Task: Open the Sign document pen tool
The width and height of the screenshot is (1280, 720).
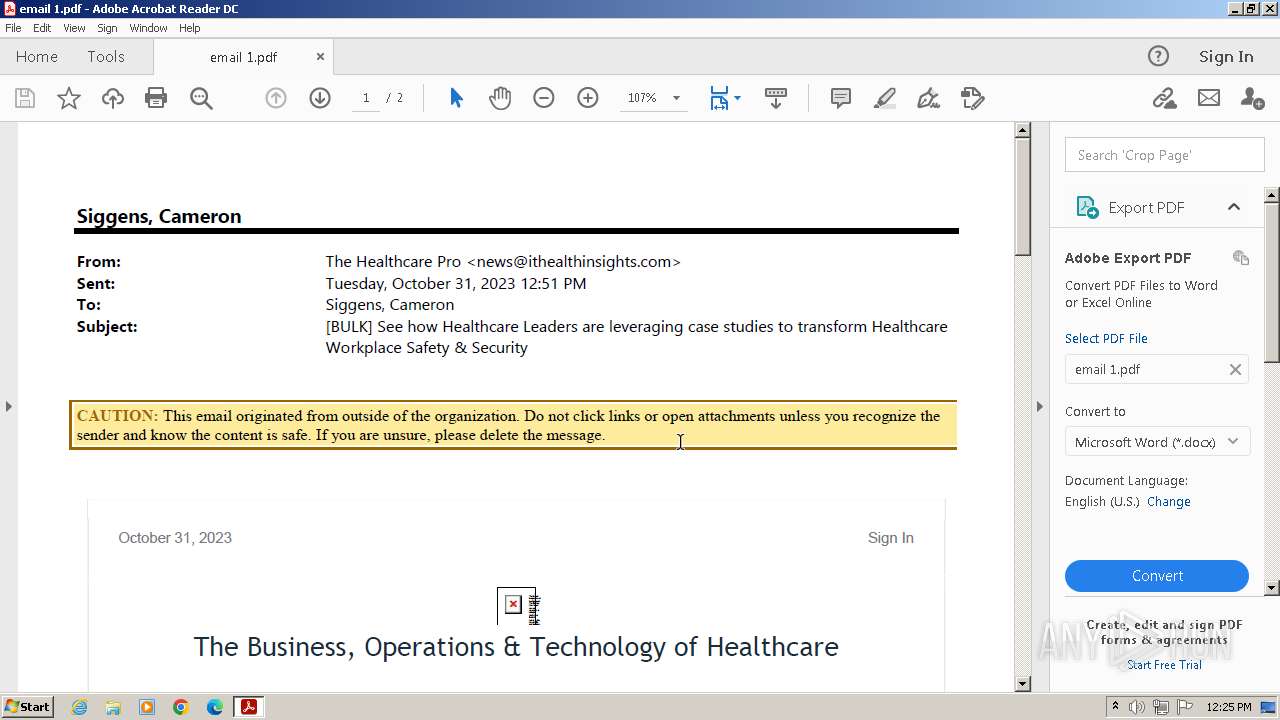Action: click(x=929, y=98)
